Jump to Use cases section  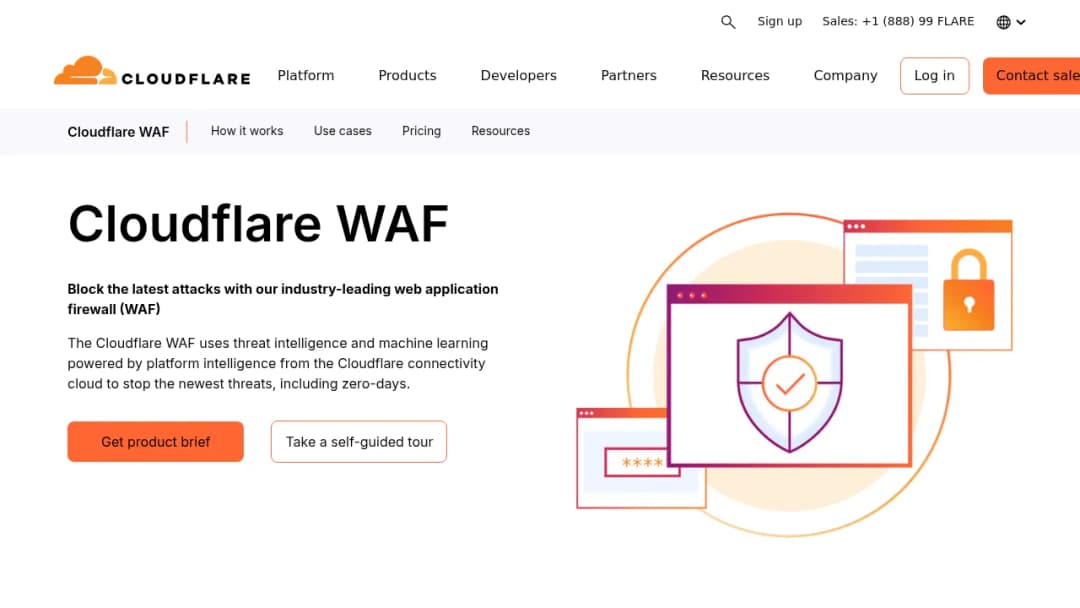click(342, 131)
